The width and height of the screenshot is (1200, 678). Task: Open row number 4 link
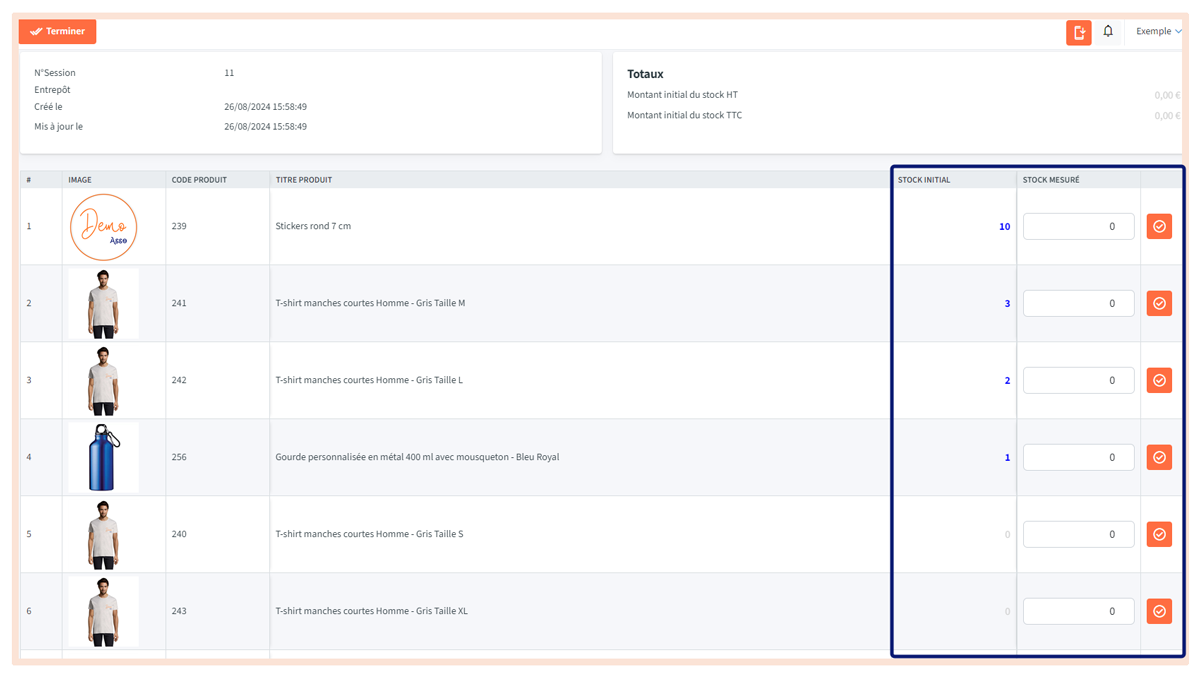29,458
